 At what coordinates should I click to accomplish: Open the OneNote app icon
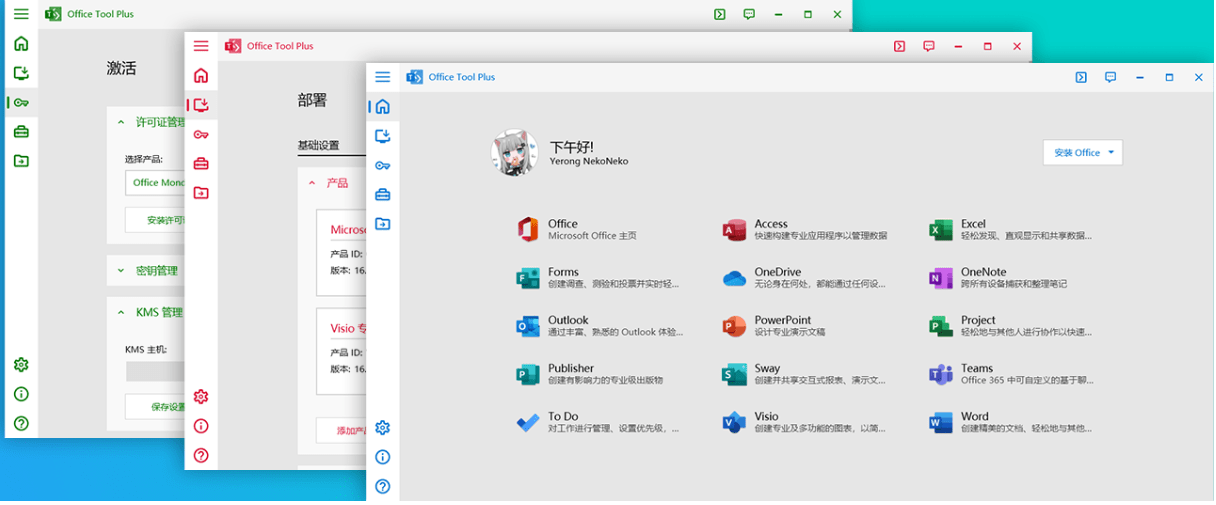[940, 278]
